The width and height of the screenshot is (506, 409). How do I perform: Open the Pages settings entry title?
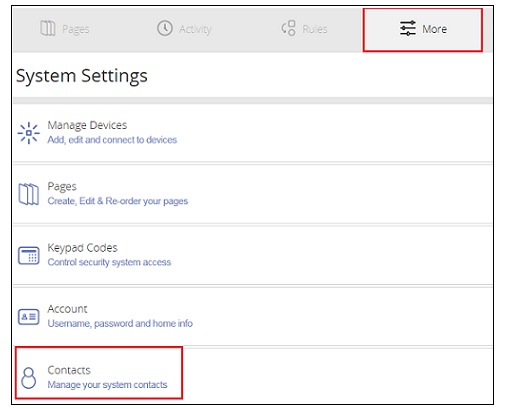click(x=62, y=187)
